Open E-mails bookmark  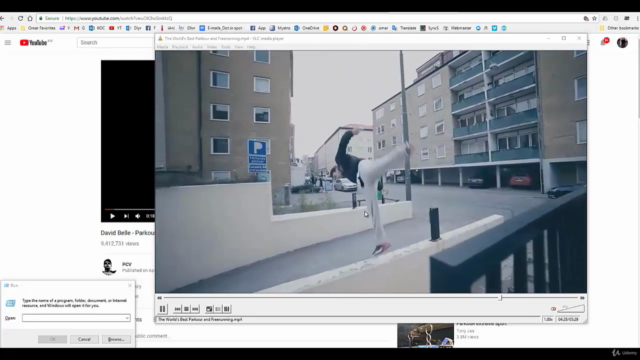pos(220,28)
